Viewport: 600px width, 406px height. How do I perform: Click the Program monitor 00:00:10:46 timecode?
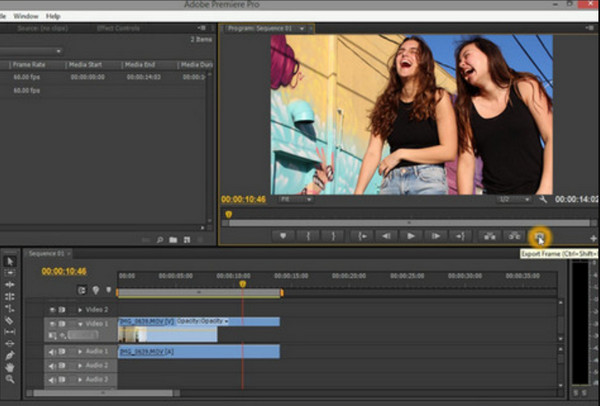(243, 199)
